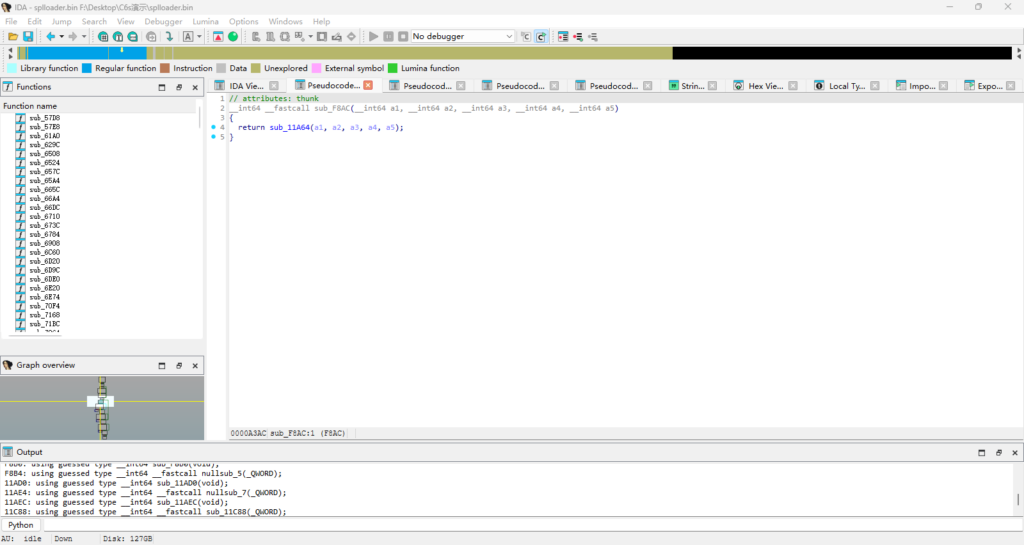Screen dimensions: 1024x545
Task: Close the active Pseudocode tab via red X
Action: (x=368, y=86)
